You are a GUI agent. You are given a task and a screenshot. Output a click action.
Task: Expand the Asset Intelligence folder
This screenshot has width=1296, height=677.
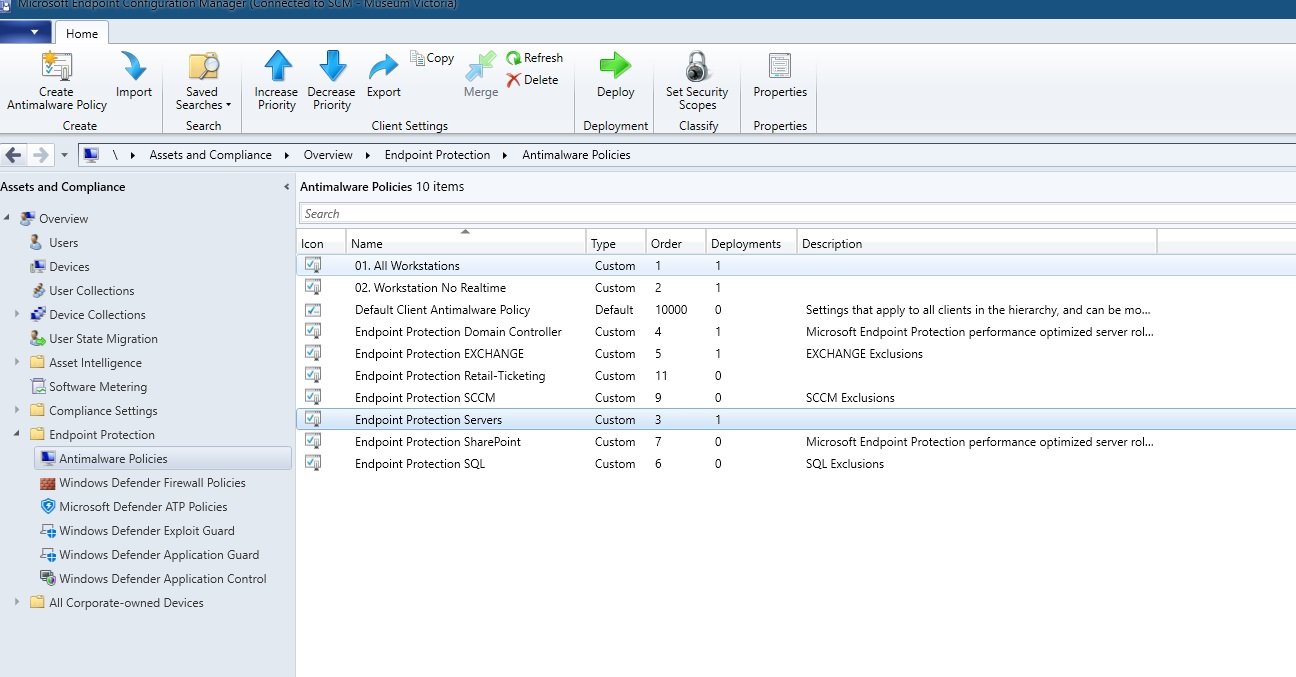click(17, 363)
